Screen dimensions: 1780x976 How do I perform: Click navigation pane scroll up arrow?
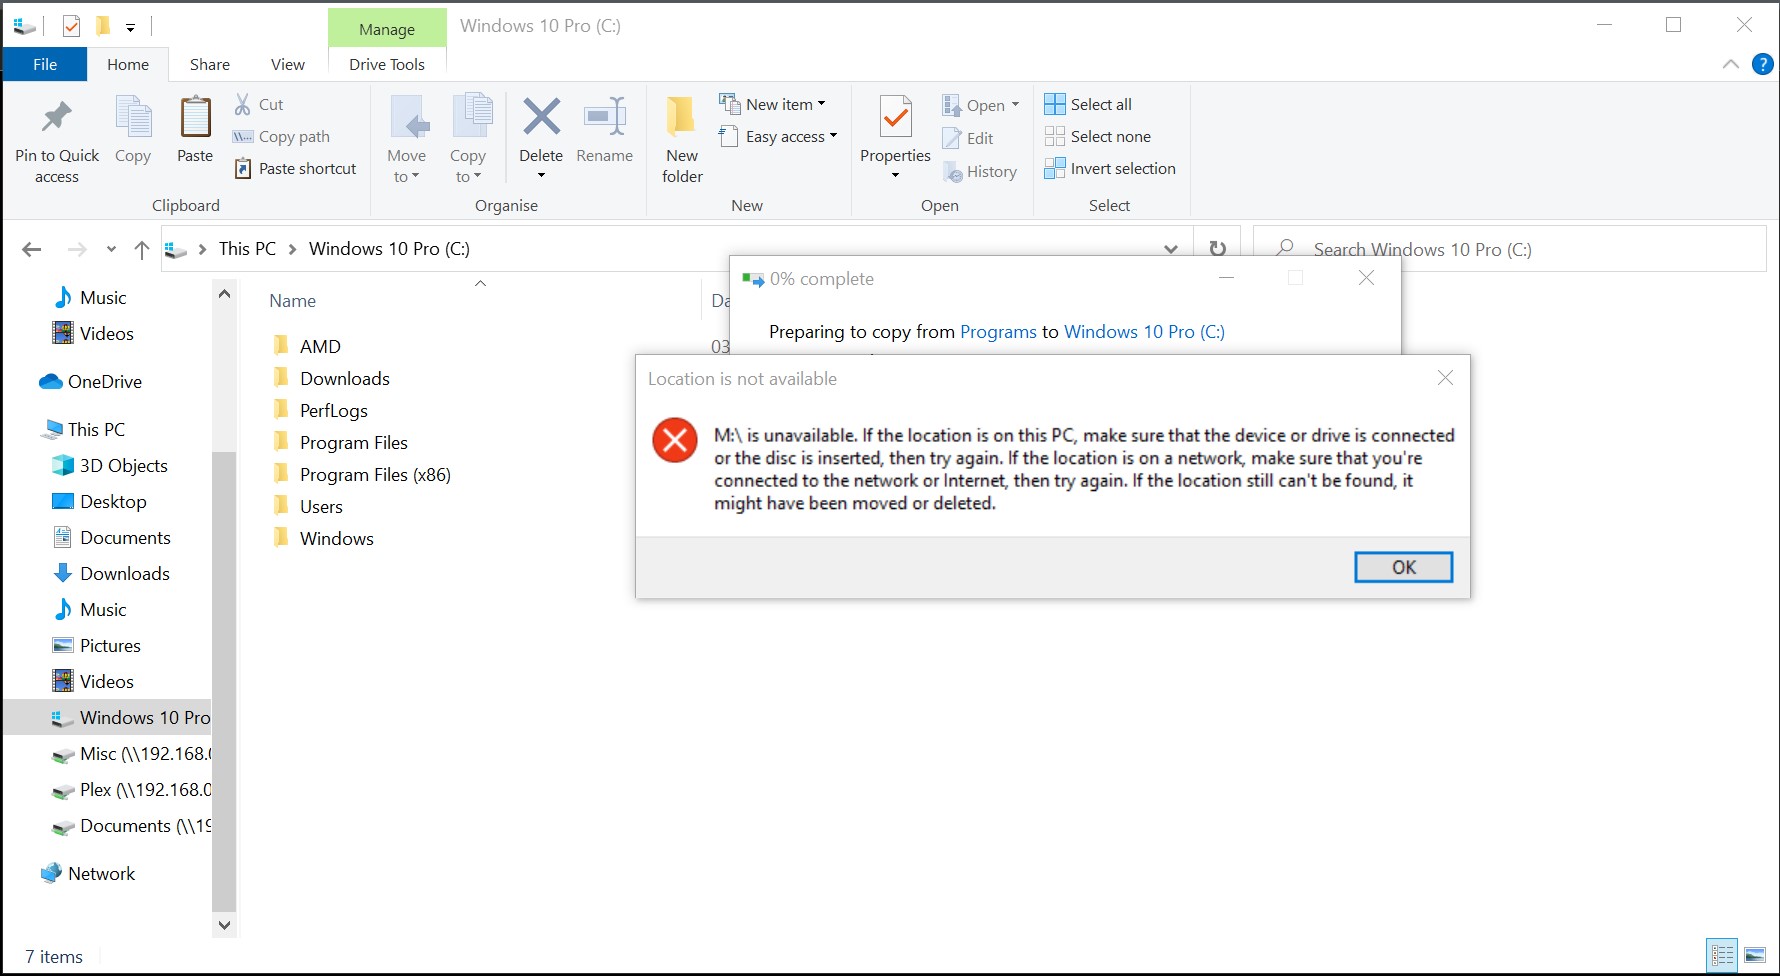(x=224, y=294)
